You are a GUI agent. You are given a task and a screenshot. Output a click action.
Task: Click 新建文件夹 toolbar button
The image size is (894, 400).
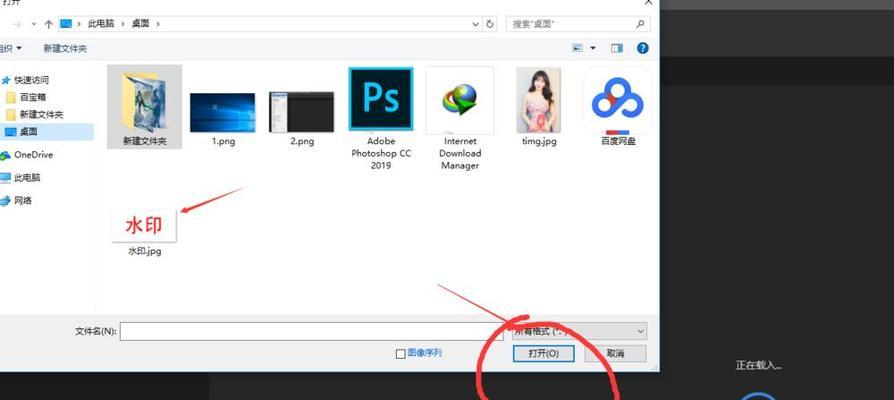[65, 48]
